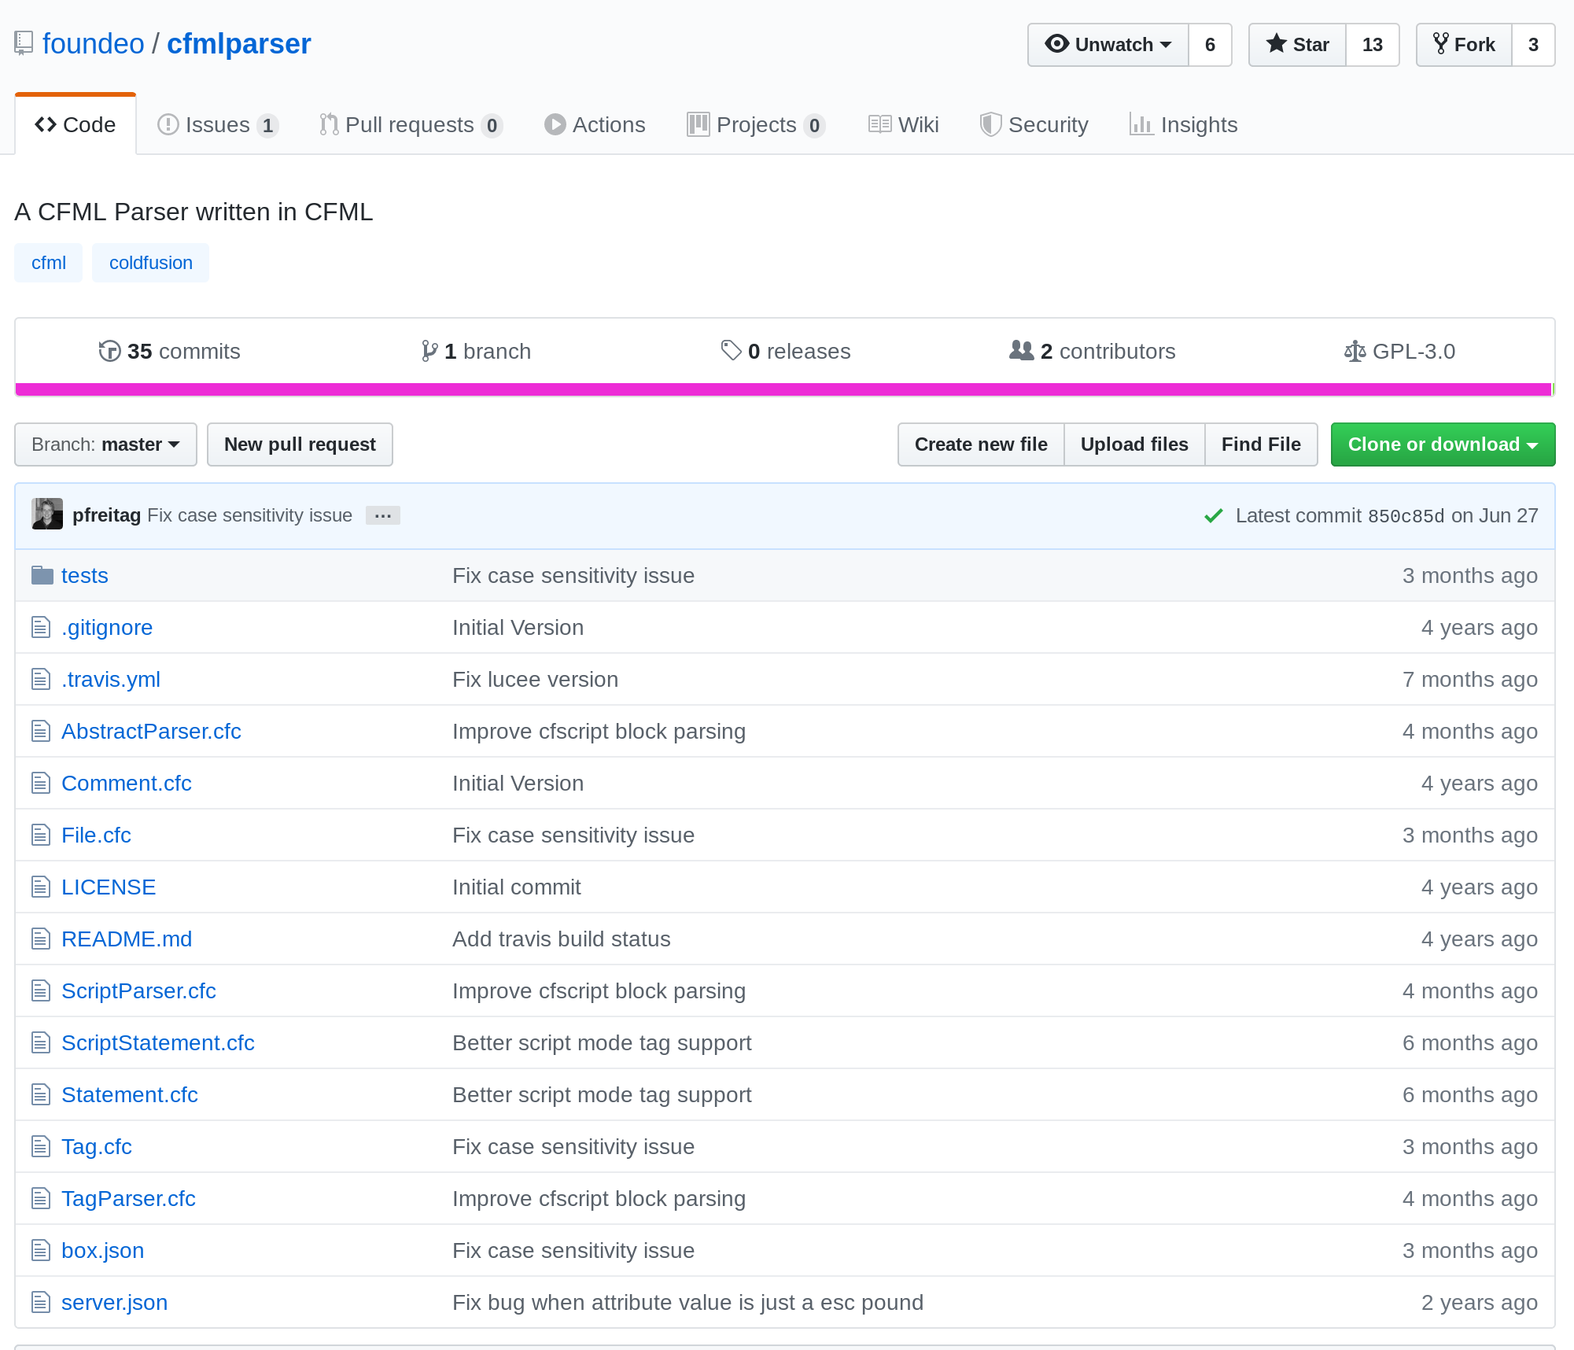Star this repository

1298,45
